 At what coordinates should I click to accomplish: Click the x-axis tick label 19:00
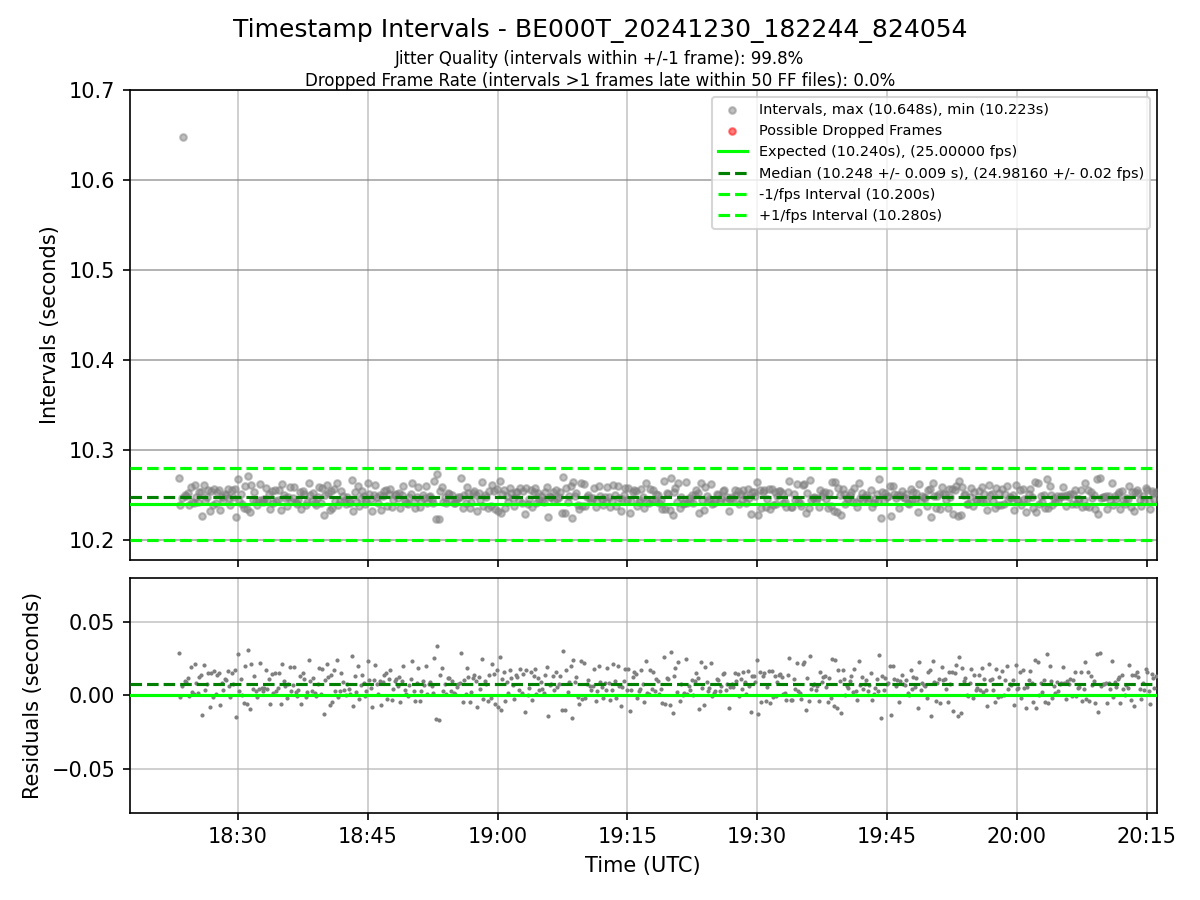tap(498, 836)
